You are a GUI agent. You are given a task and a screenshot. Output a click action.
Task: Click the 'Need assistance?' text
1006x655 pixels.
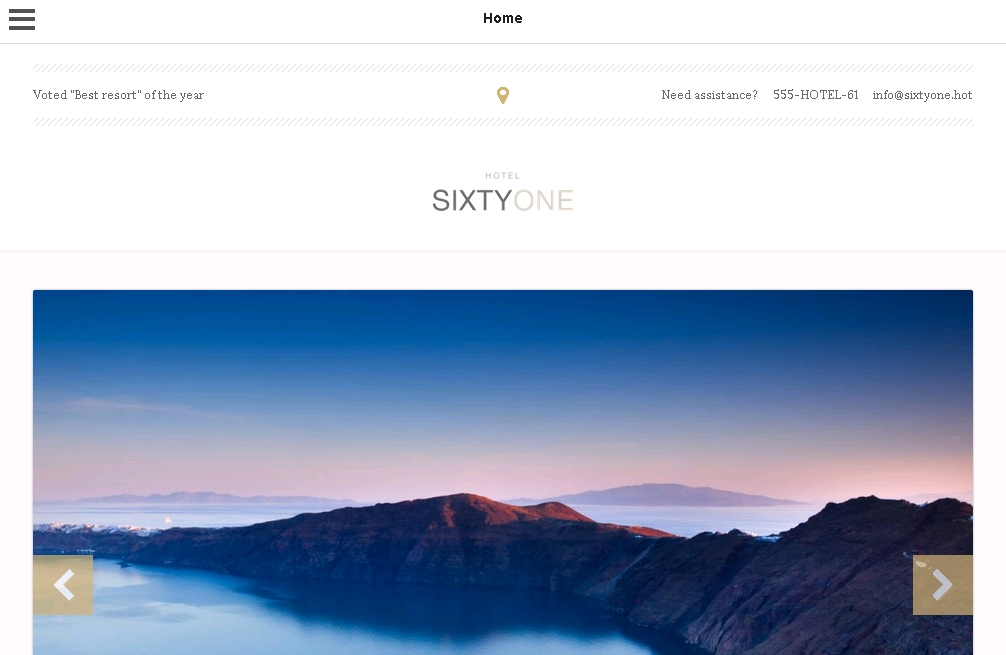point(710,95)
